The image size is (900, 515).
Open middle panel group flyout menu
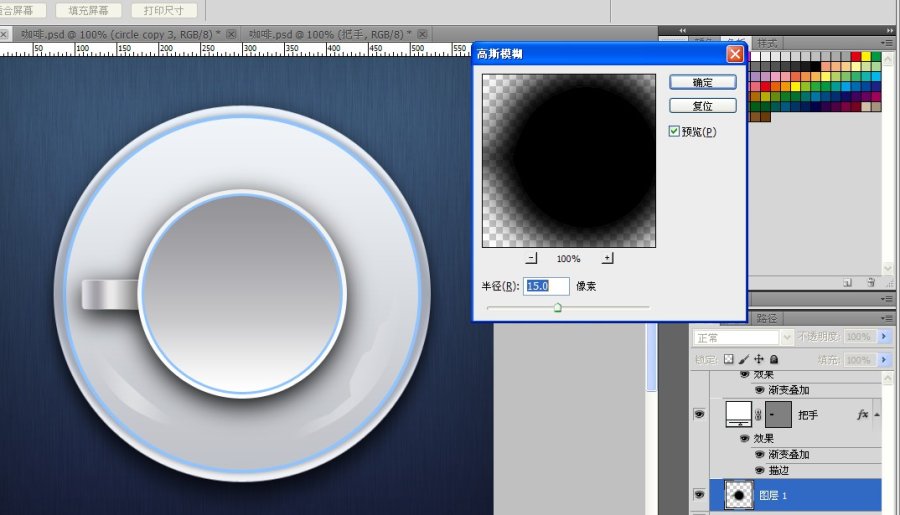pos(887,299)
